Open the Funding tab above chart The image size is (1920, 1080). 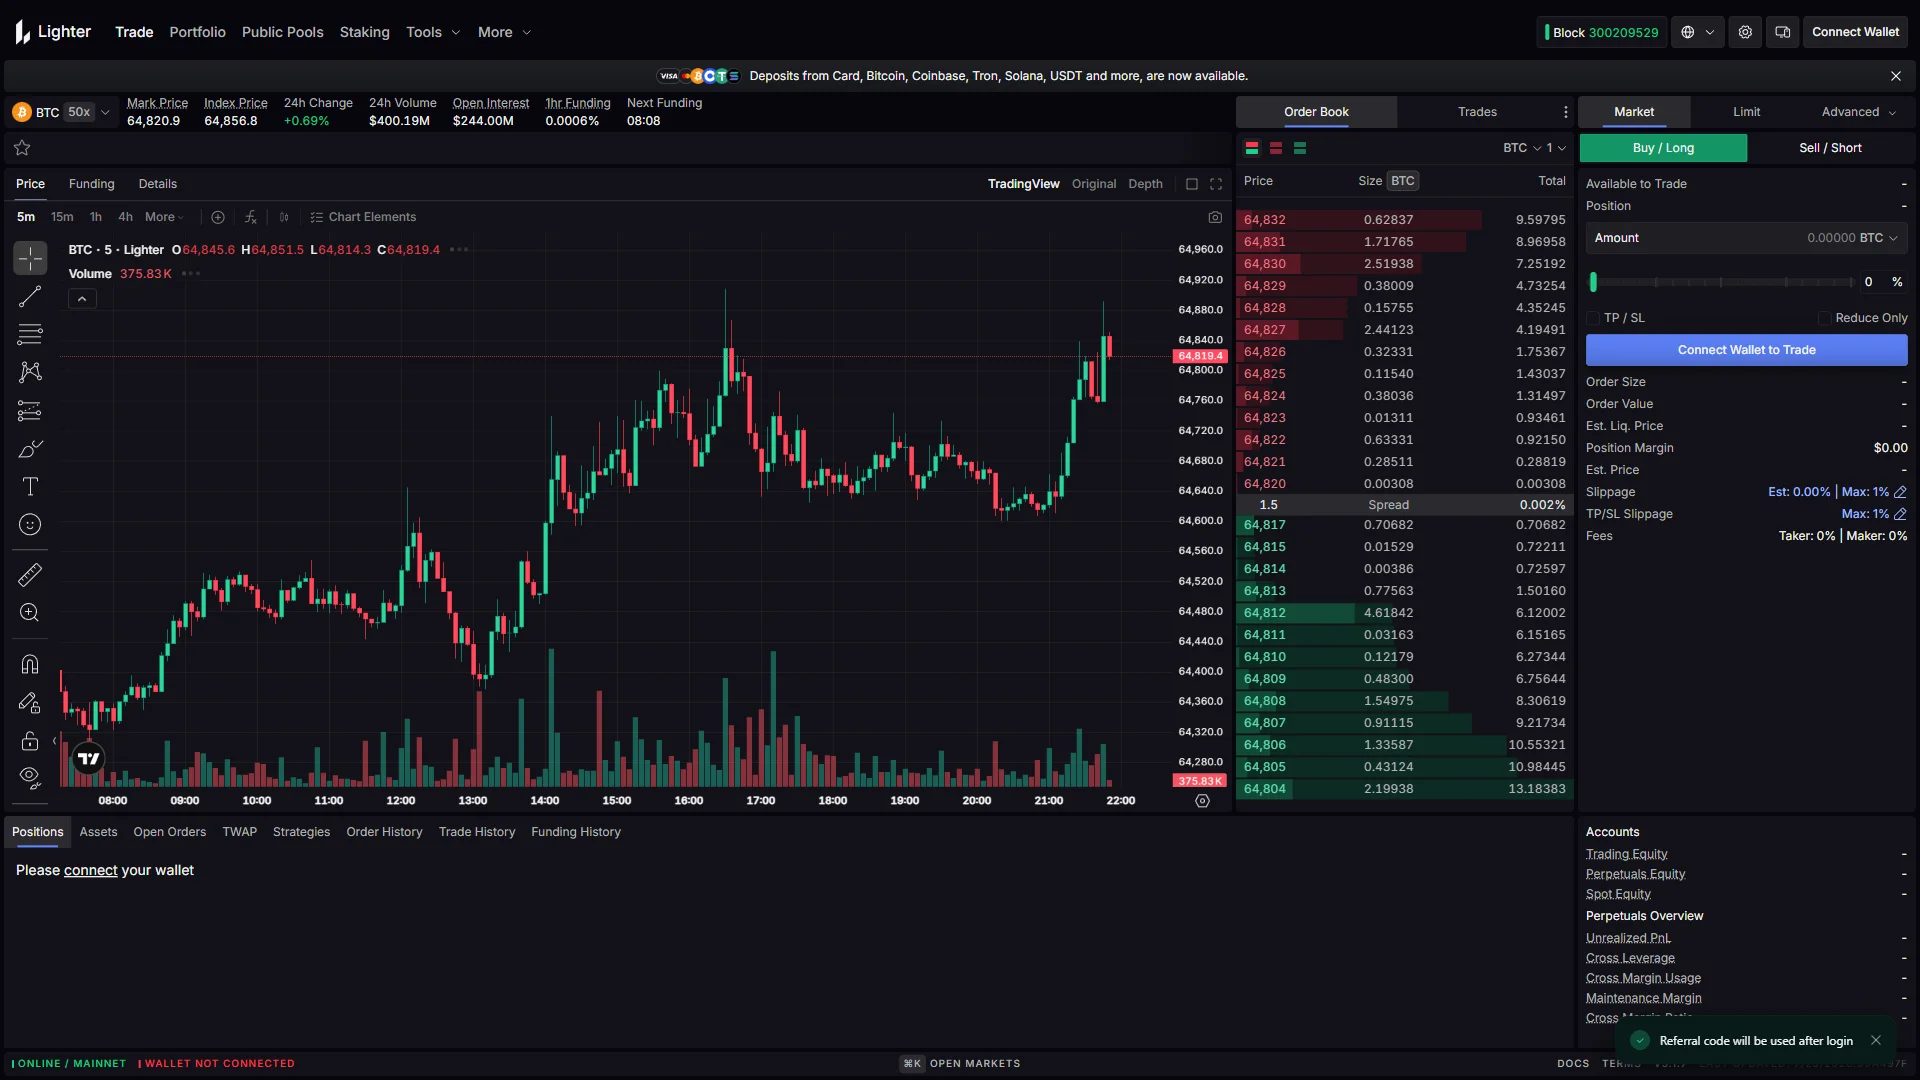(x=91, y=184)
